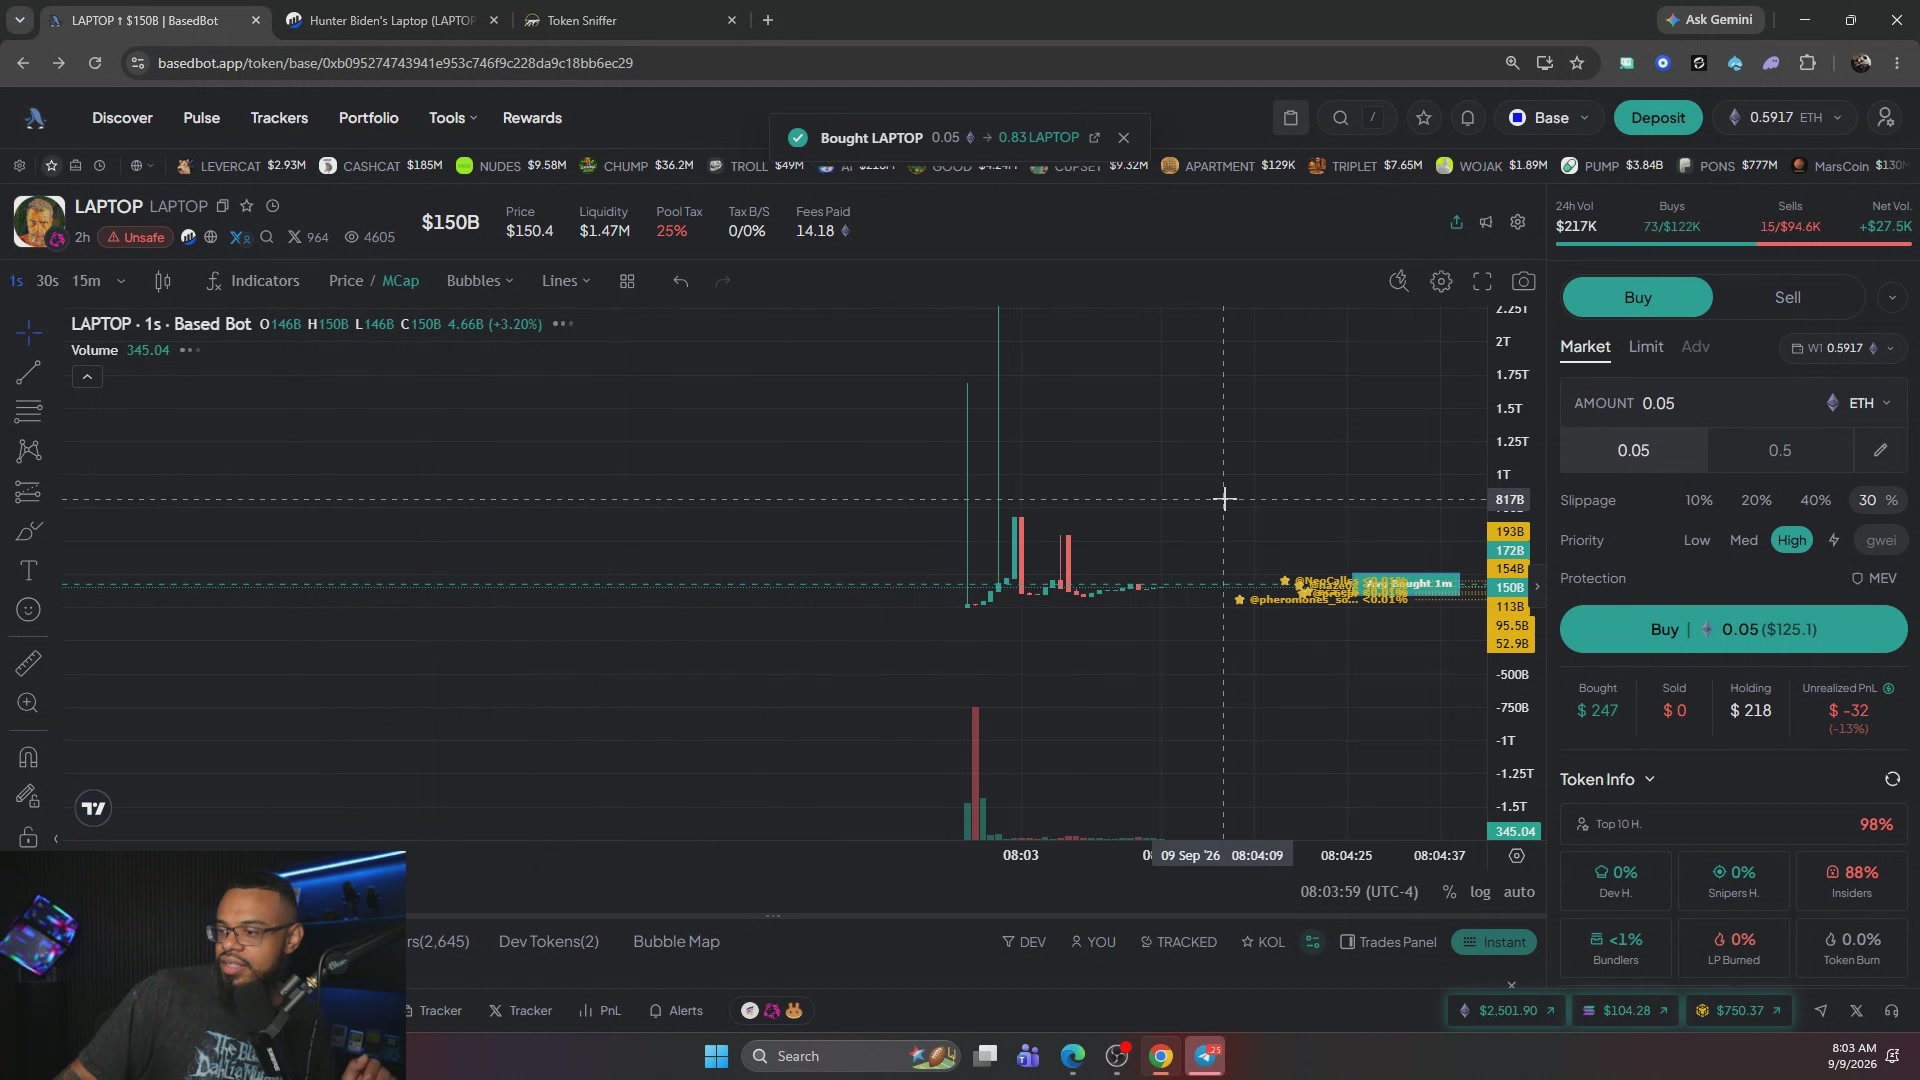
Task: Expand the chart timeframe dropdown arrow
Action: 121,281
